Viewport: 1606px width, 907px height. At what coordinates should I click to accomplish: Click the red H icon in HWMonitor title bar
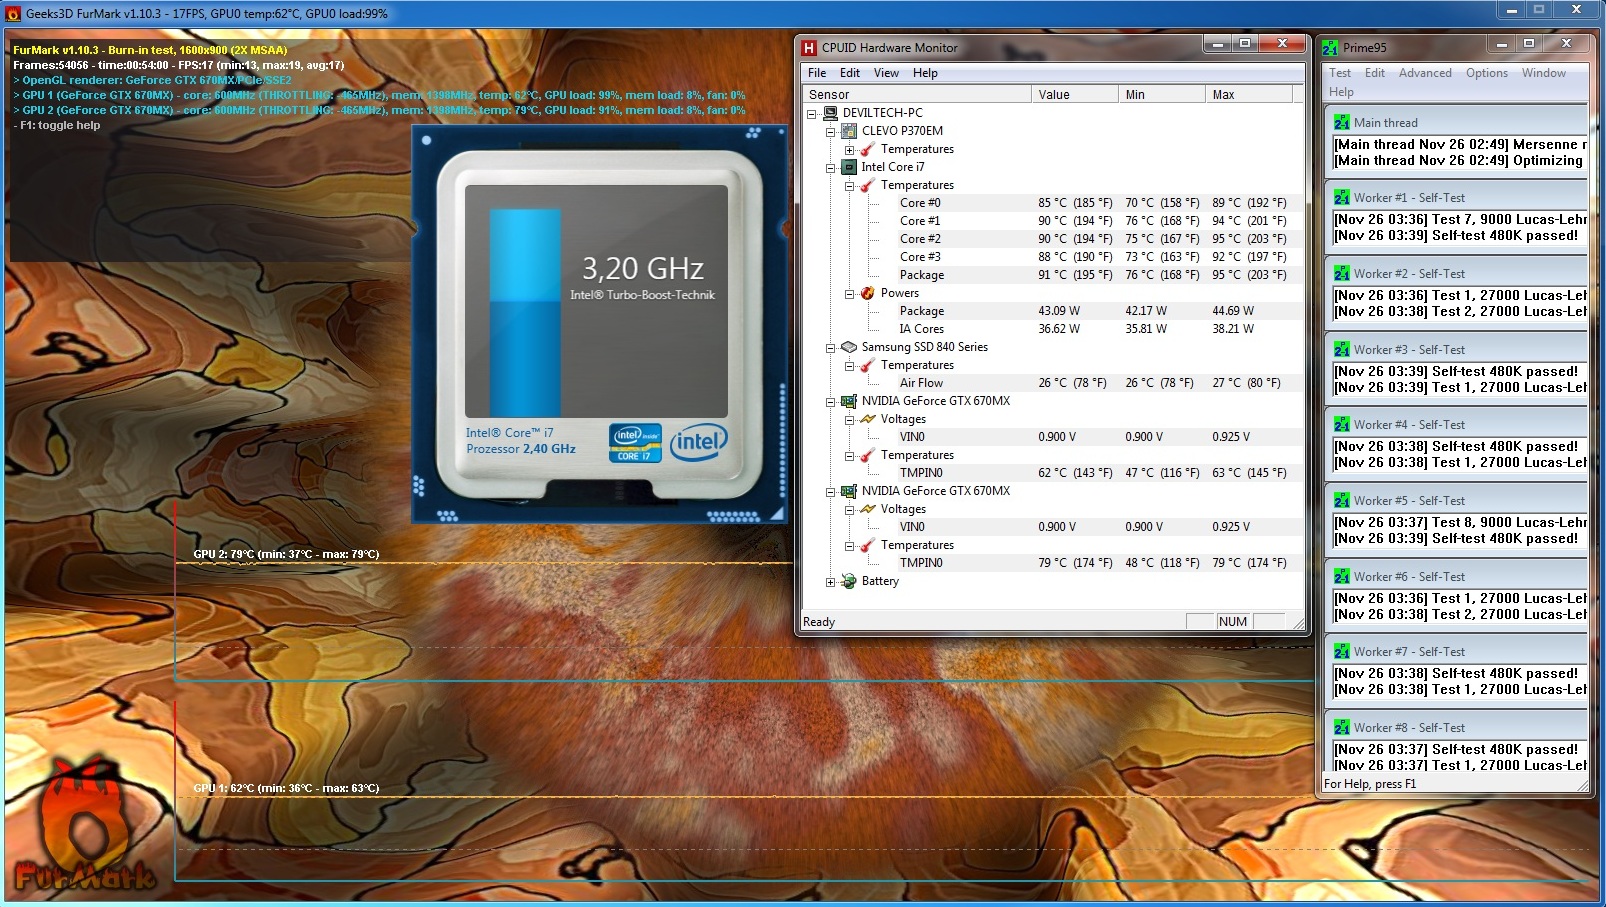coord(810,47)
